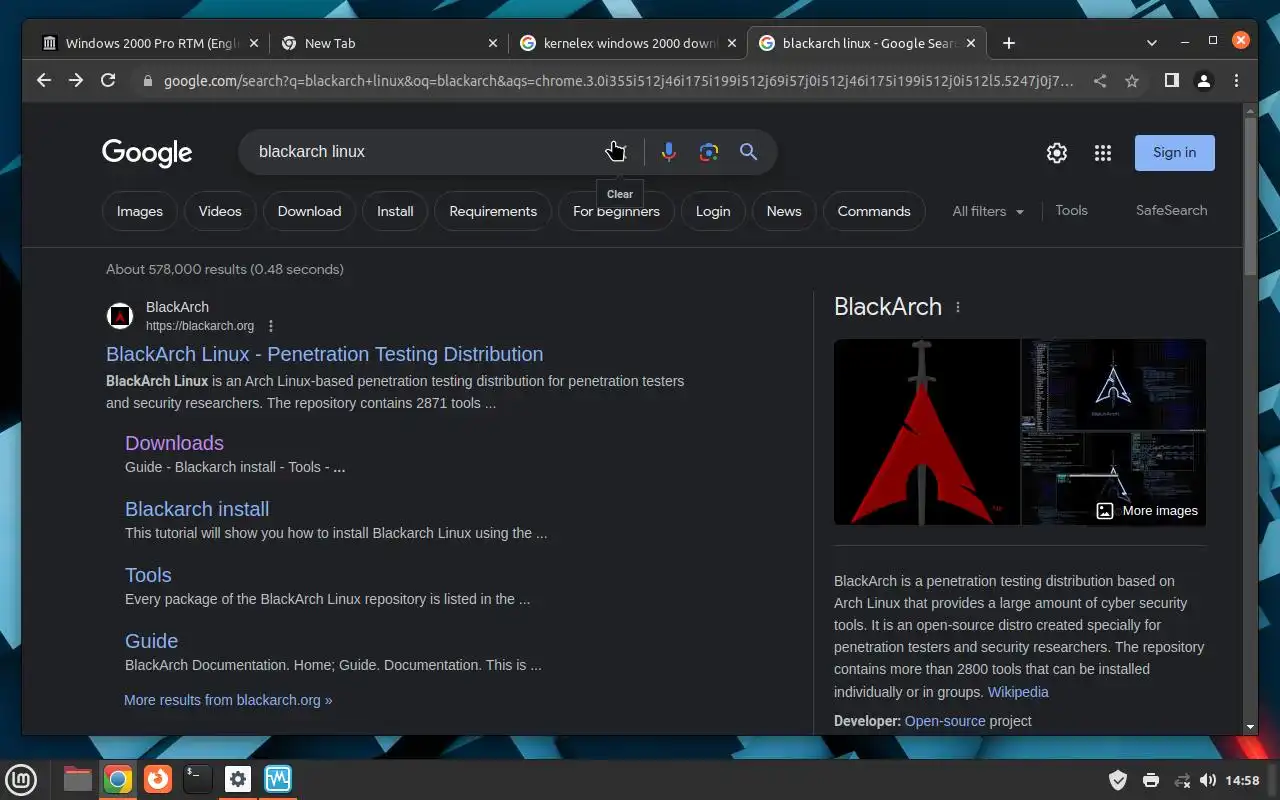Click the BlackArch site favicon

(x=120, y=316)
